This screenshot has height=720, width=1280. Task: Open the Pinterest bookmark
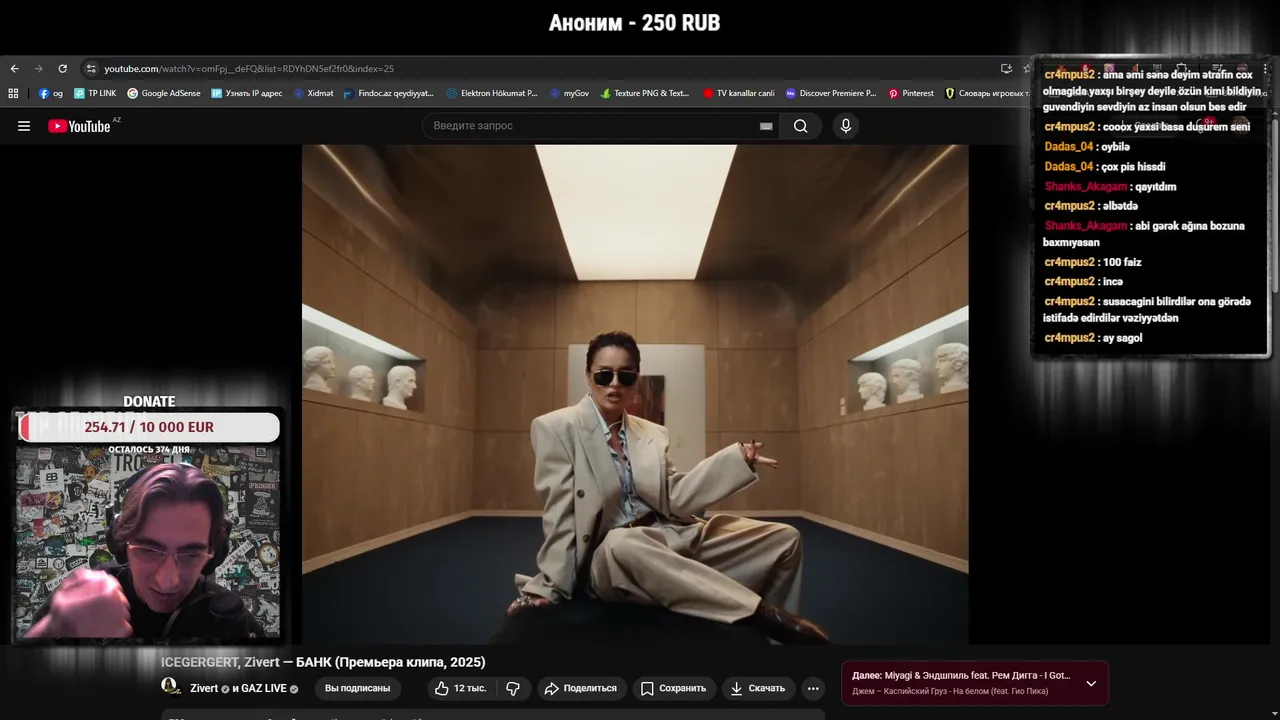[x=911, y=93]
